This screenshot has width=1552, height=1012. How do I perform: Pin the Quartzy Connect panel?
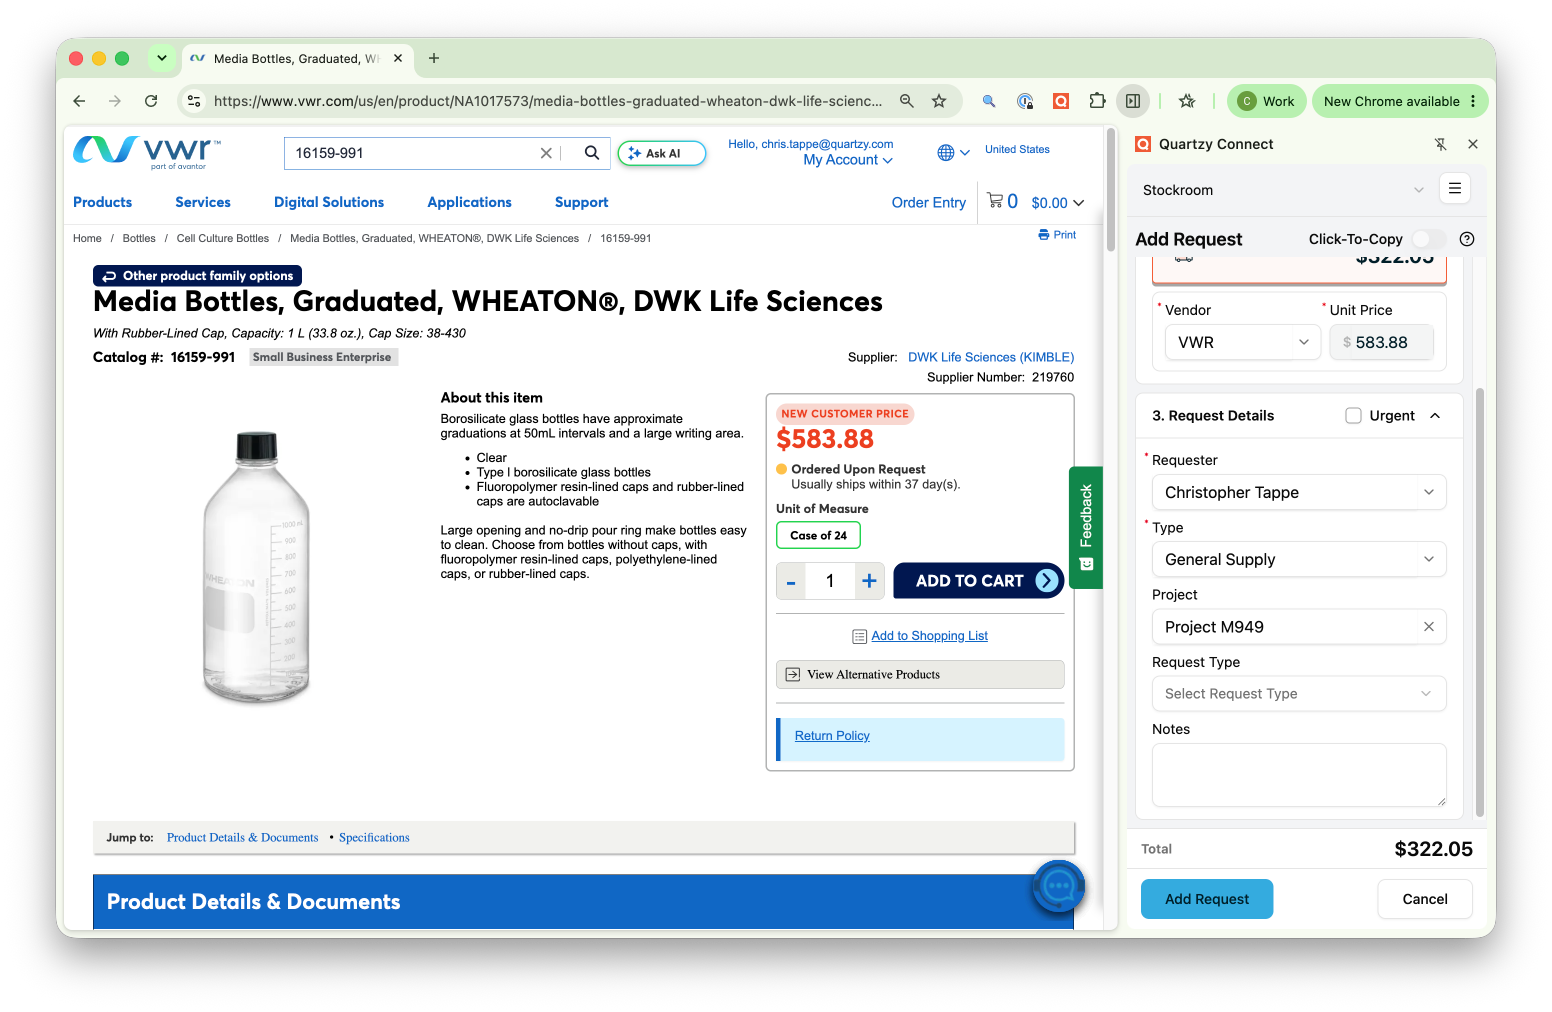tap(1441, 144)
